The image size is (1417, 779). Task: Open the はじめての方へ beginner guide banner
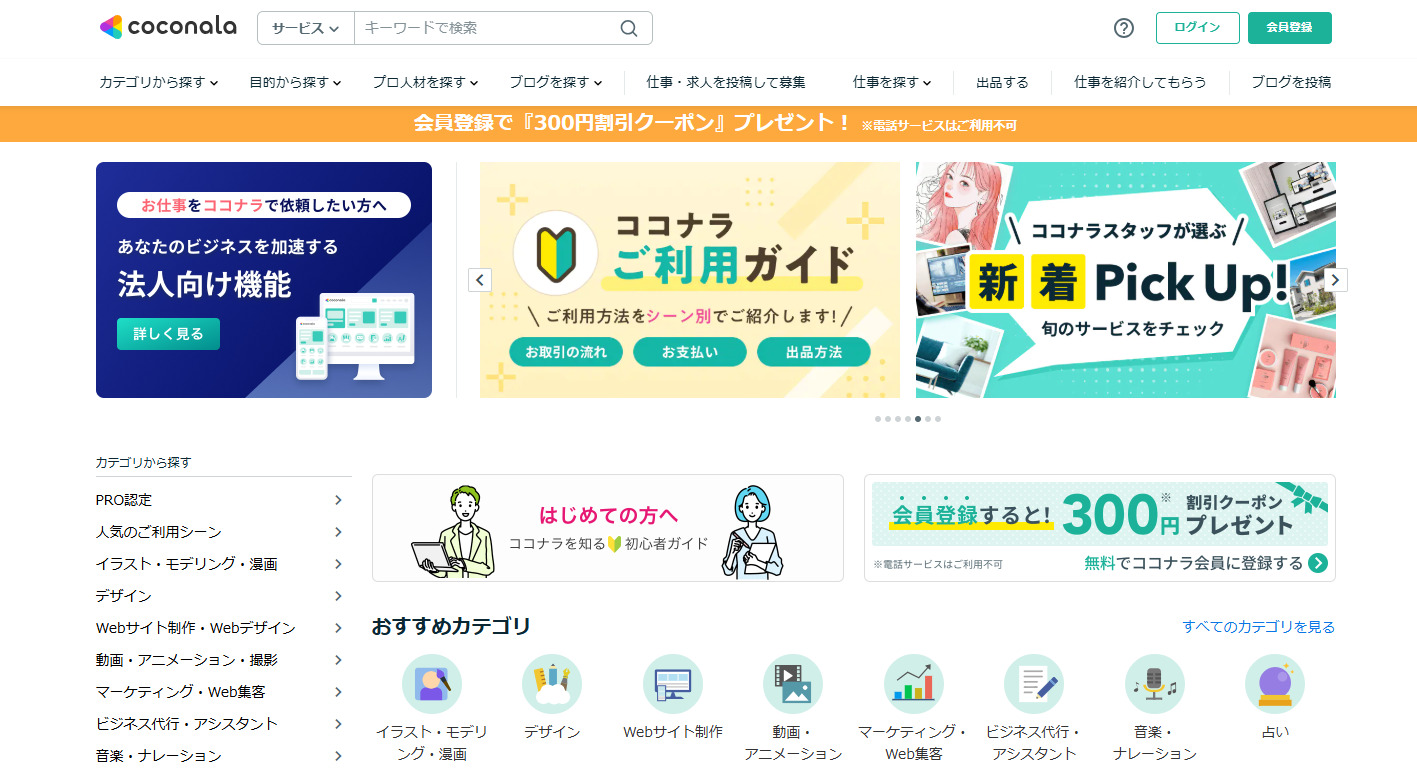(608, 528)
